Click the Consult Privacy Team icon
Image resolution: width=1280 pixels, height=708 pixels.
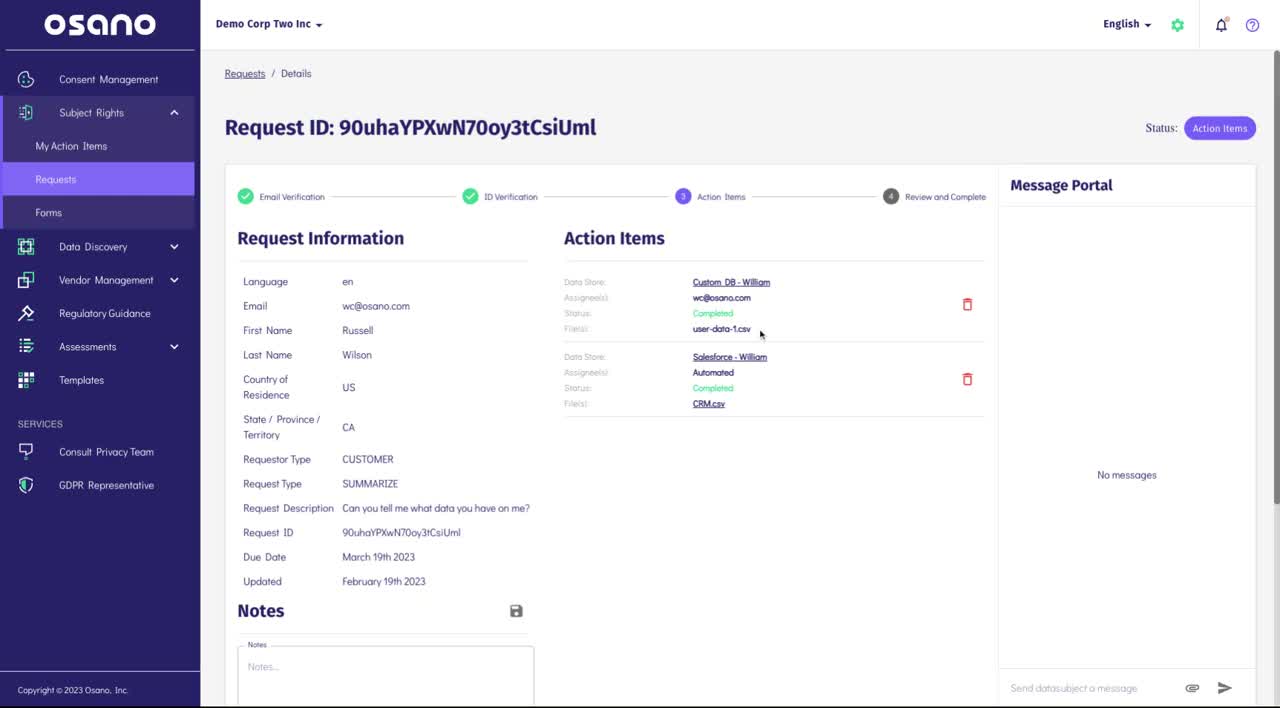pos(26,452)
